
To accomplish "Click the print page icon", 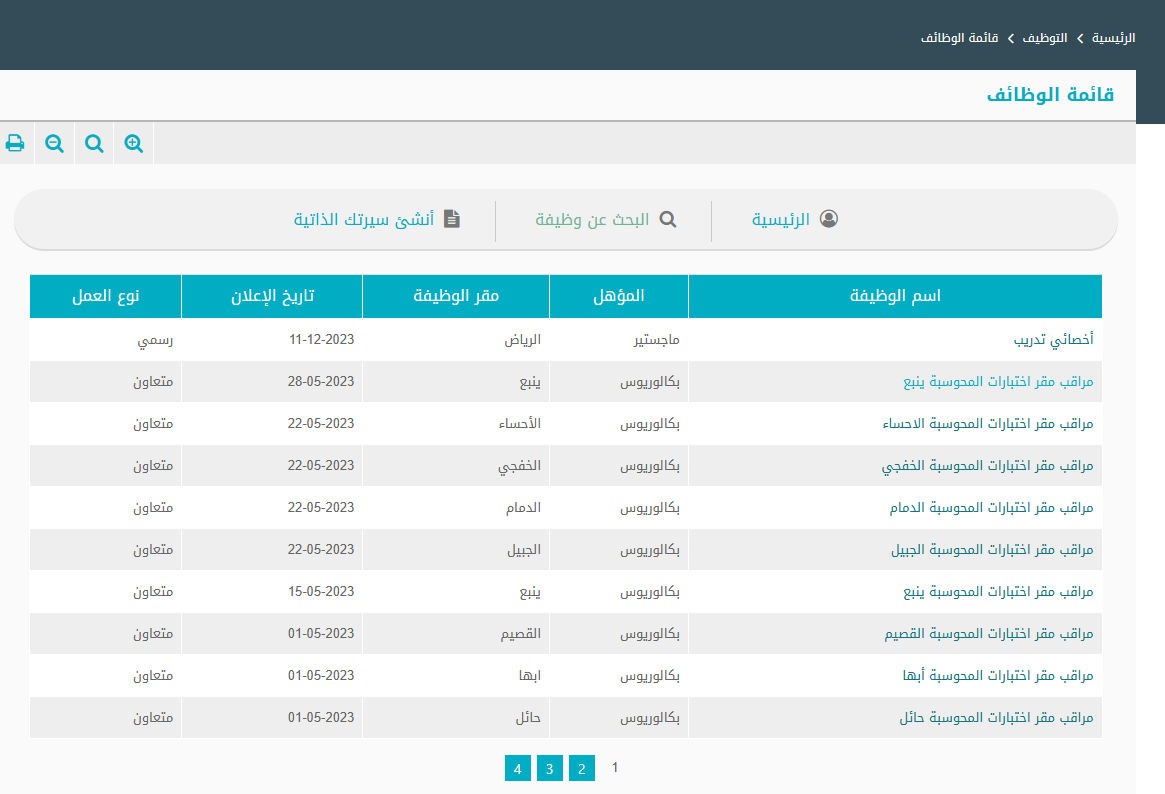I will [15, 143].
